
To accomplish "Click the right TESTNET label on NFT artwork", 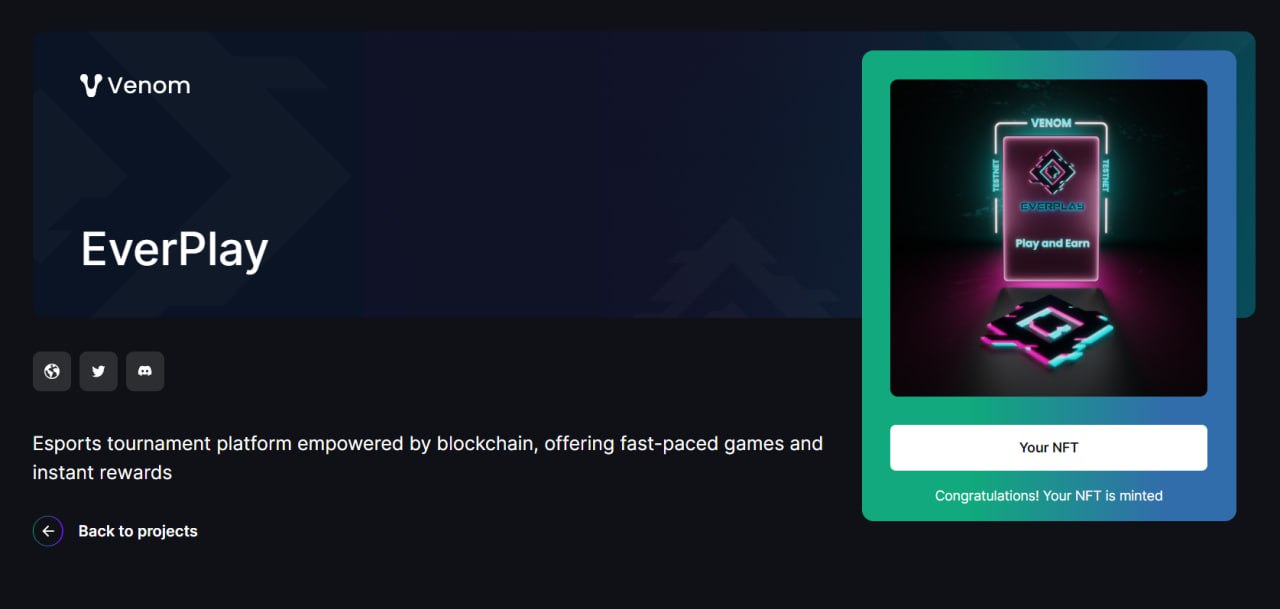I will point(1105,175).
